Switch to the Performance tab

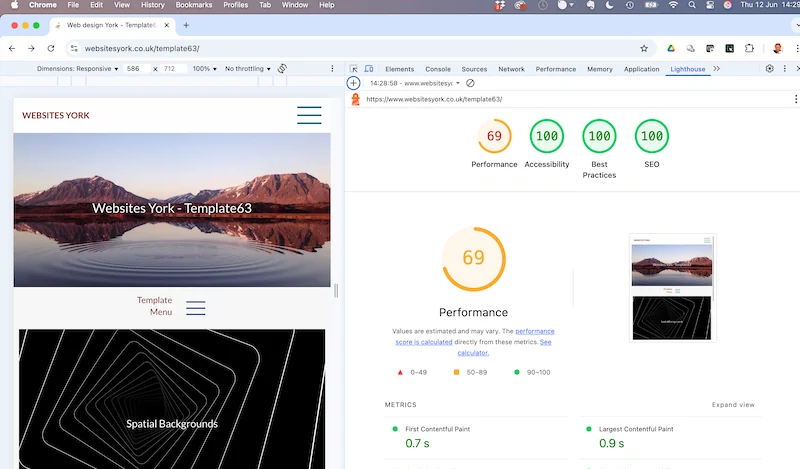(x=556, y=69)
